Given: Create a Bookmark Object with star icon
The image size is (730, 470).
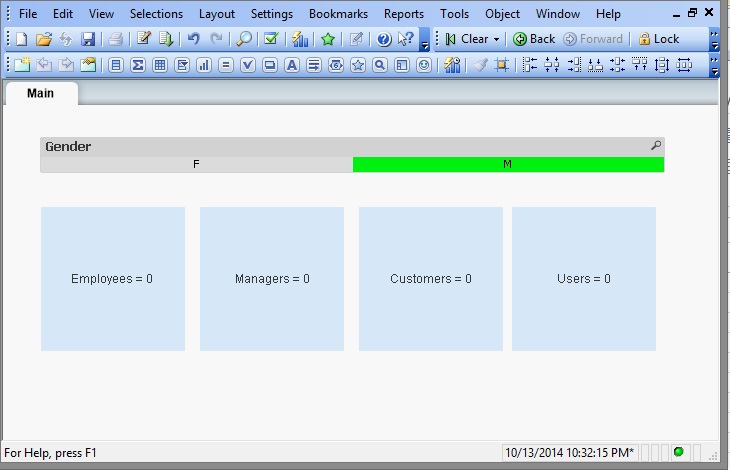Looking at the screenshot, I should tap(358, 65).
